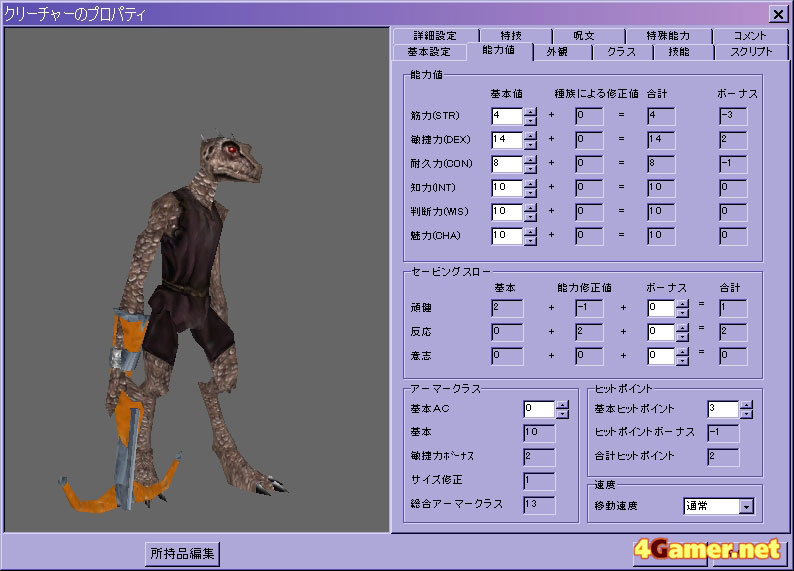Viewport: 794px width, 571px height.
Task: Click the CON bonus value -1
Action: coord(733,165)
